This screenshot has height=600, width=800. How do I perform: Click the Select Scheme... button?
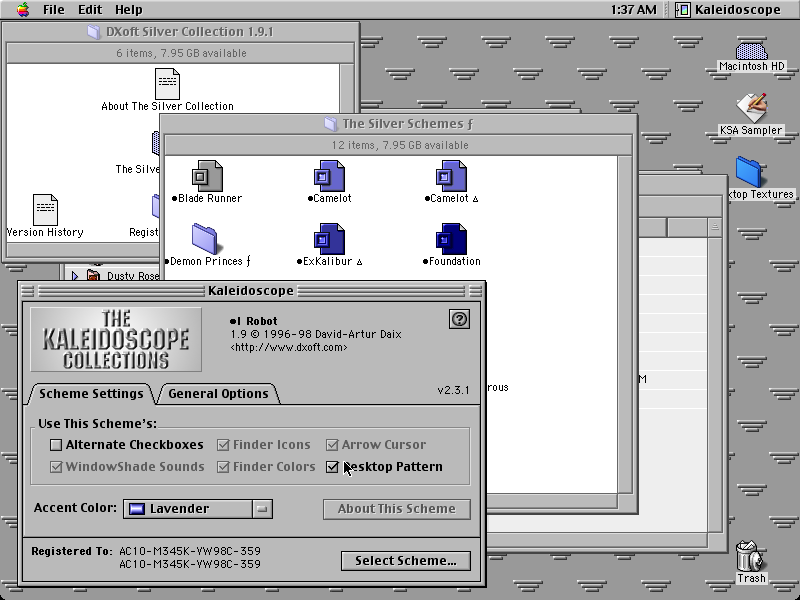pos(406,561)
